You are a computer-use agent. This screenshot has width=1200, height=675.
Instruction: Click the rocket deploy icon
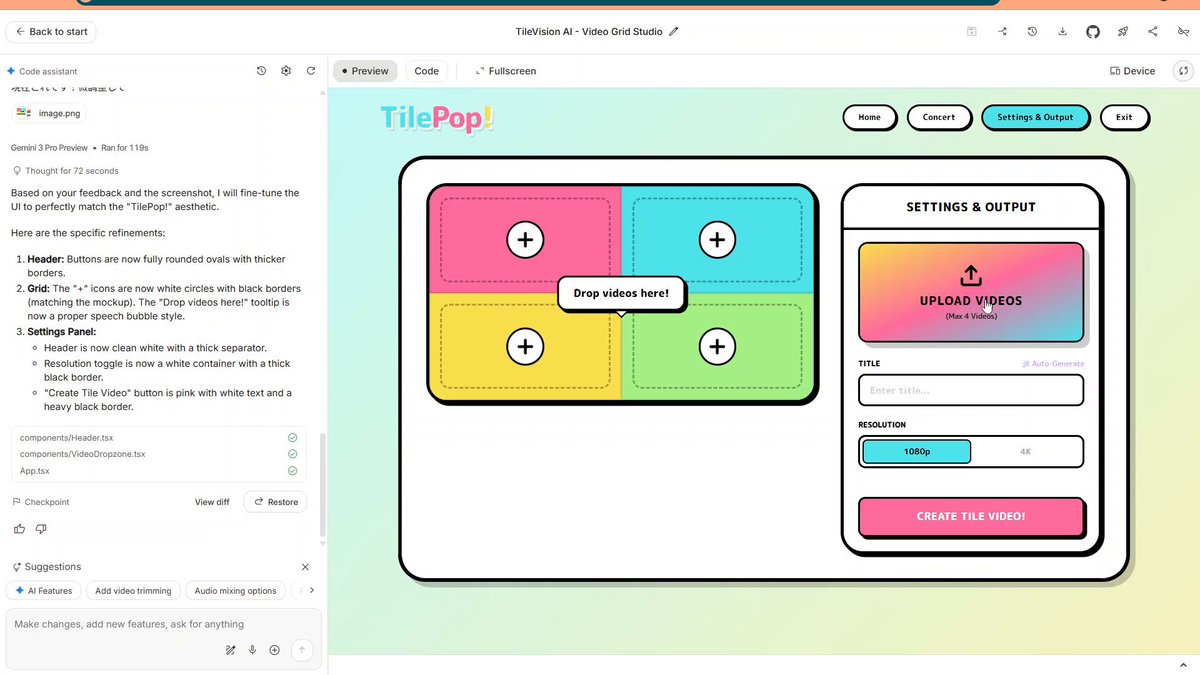[x=1123, y=32]
